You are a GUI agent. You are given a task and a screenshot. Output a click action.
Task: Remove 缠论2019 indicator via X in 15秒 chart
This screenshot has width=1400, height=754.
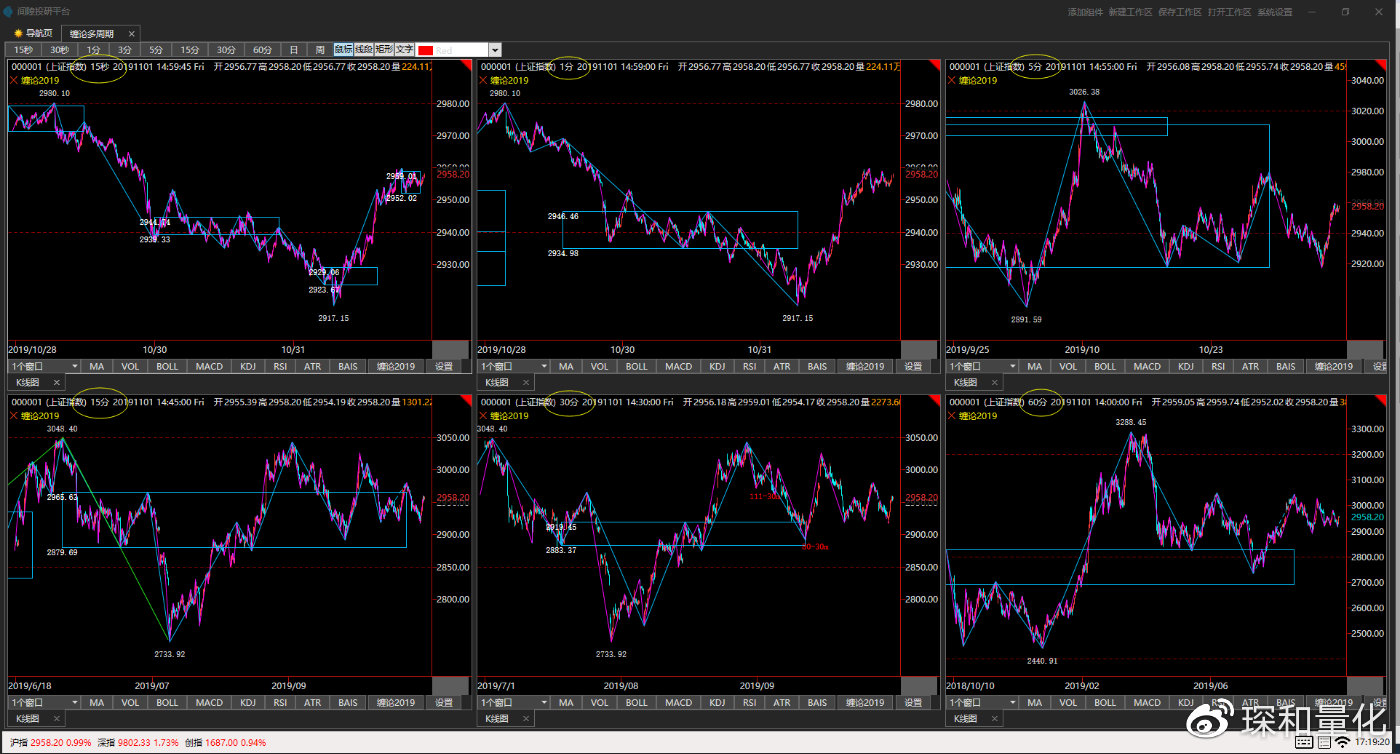click(x=14, y=80)
